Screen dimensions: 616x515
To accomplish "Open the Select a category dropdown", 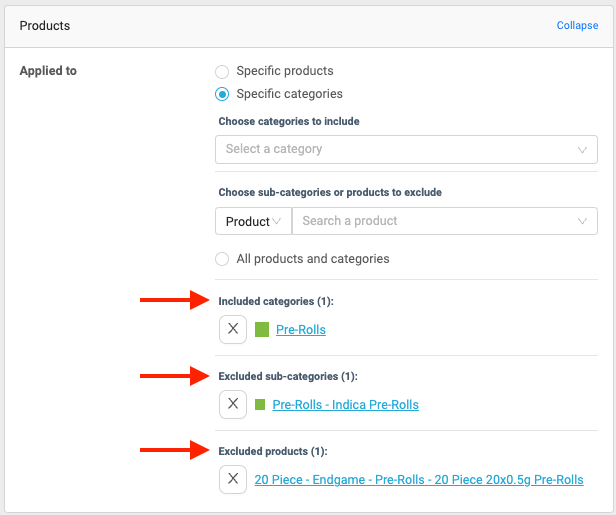I will [x=406, y=149].
